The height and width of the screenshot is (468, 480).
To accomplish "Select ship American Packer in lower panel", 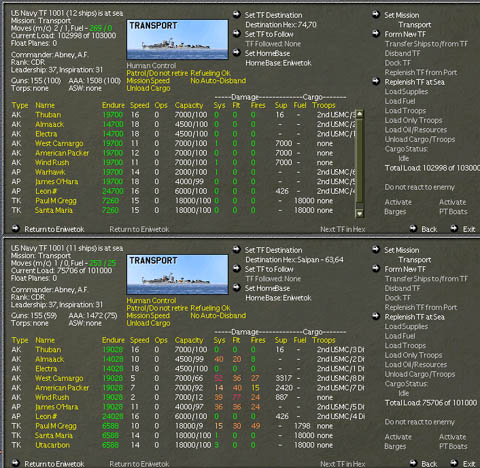I will click(62, 388).
